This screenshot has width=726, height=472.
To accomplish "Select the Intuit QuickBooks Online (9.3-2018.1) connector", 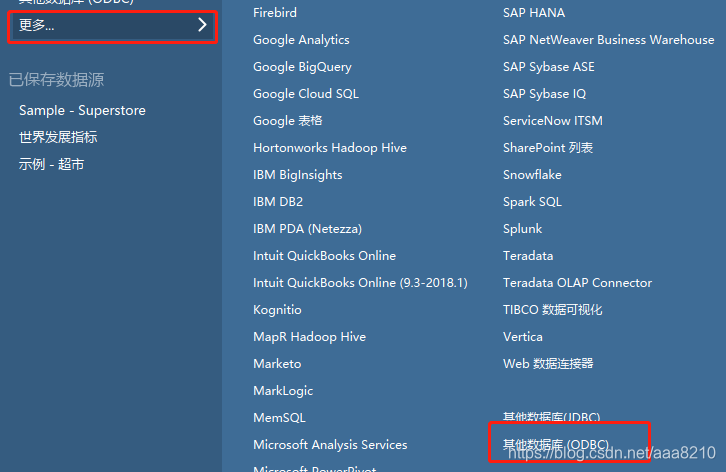I will tap(360, 283).
